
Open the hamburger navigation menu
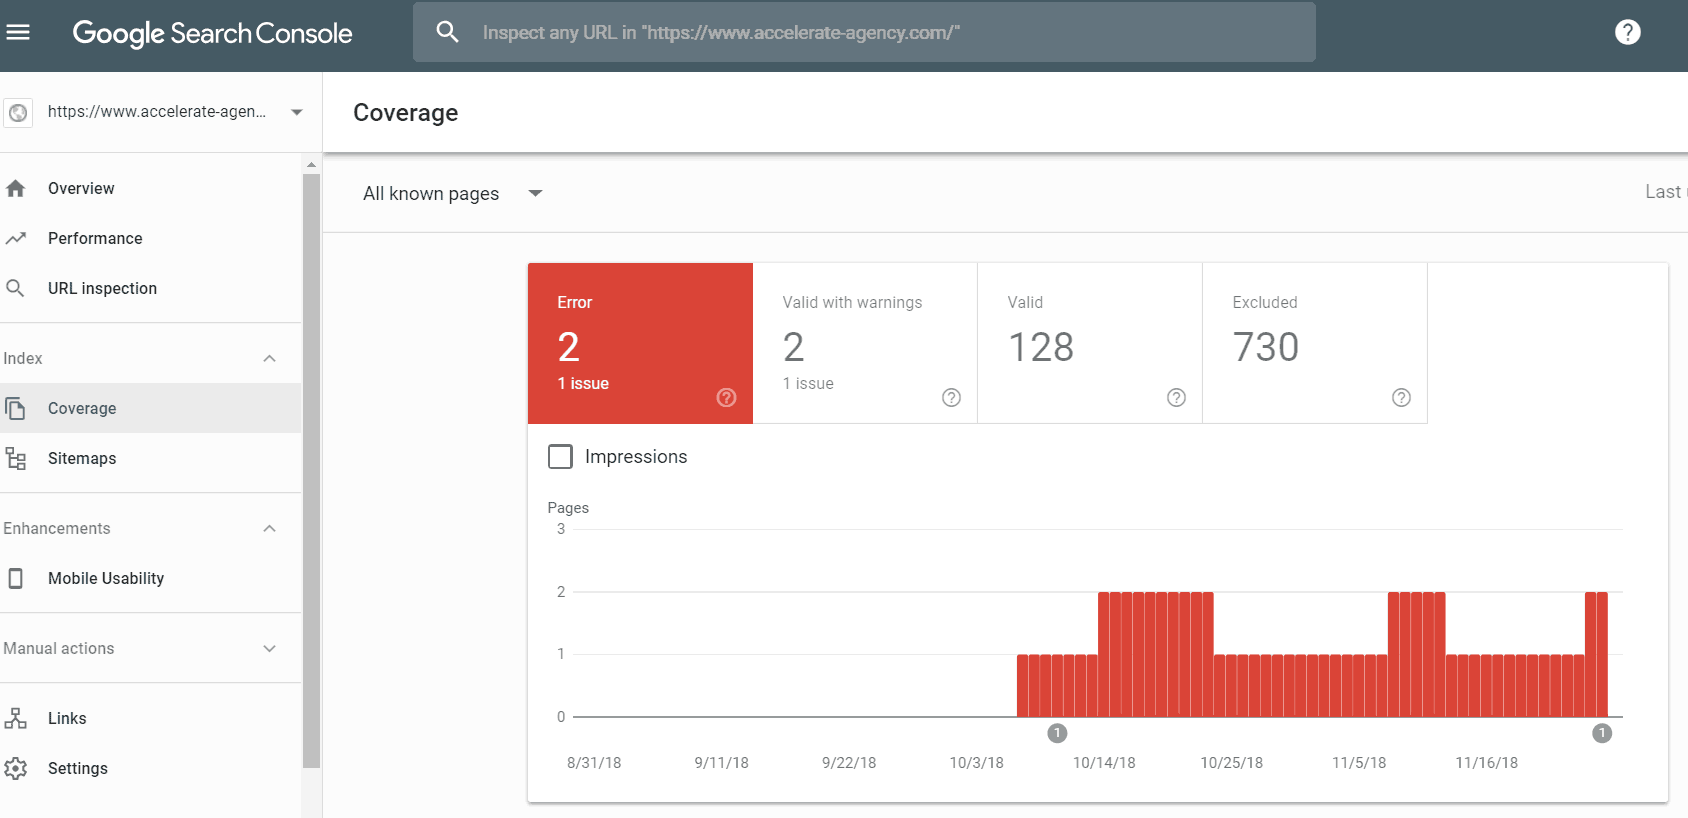coord(18,32)
